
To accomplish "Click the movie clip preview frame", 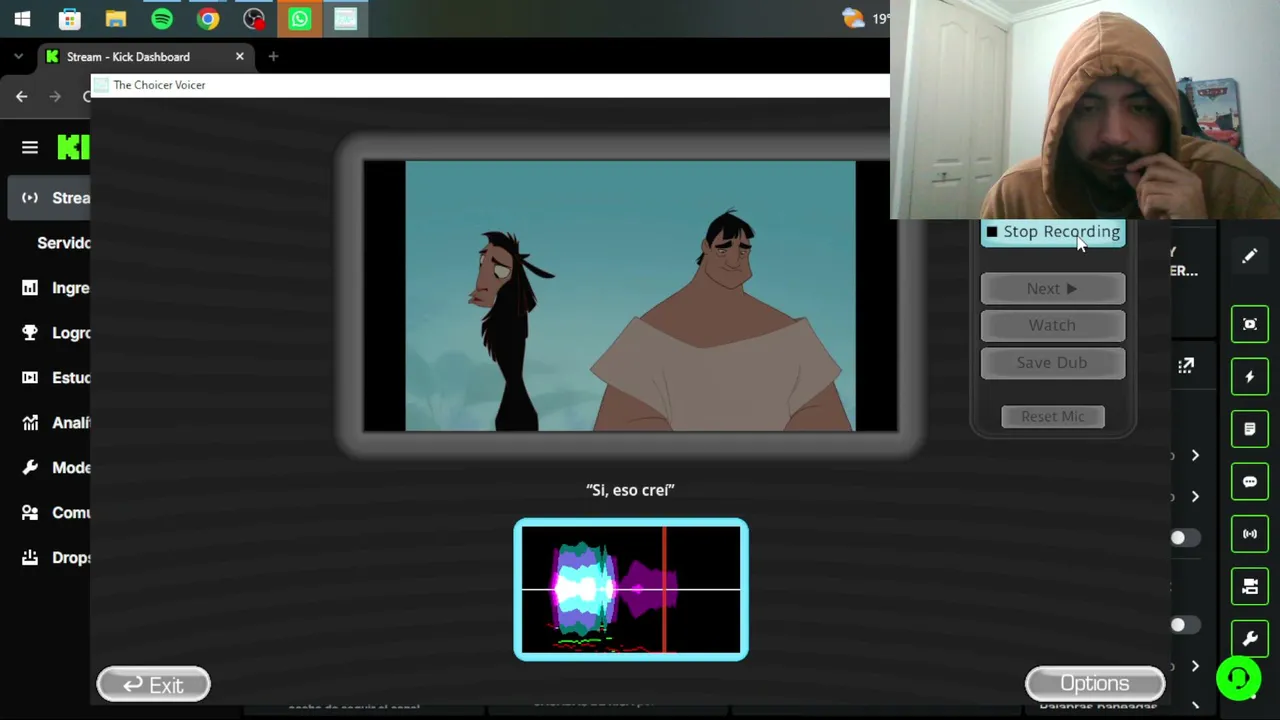I will [630, 296].
